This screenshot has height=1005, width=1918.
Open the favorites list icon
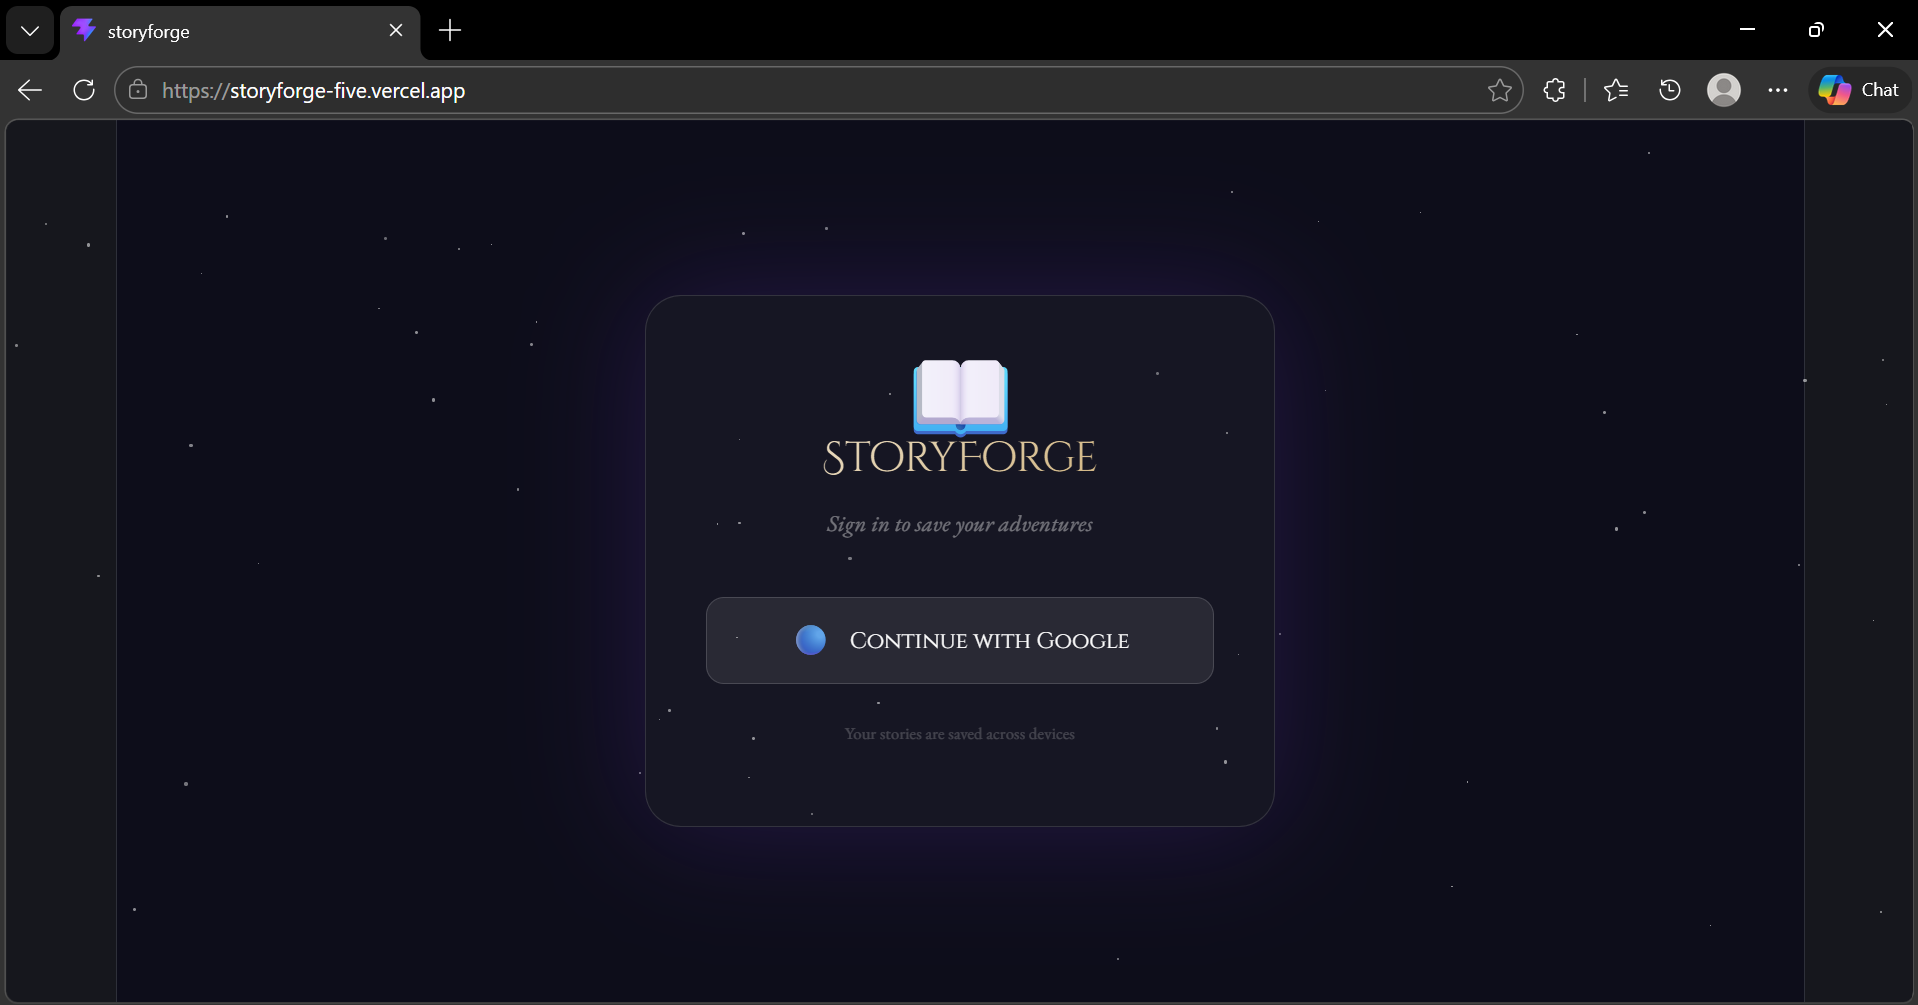coord(1615,90)
